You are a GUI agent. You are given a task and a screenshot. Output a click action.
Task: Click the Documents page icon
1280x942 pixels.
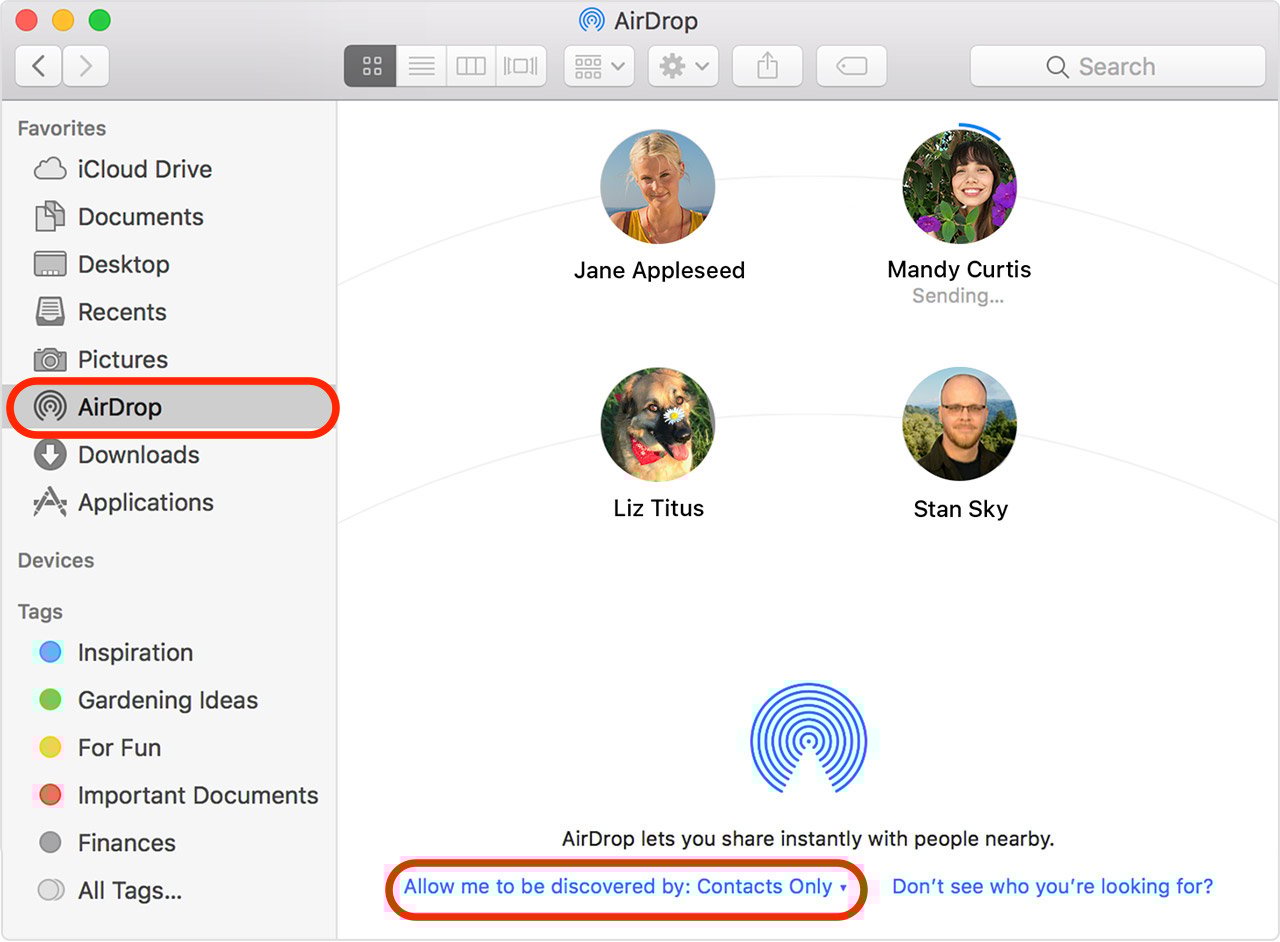[50, 217]
